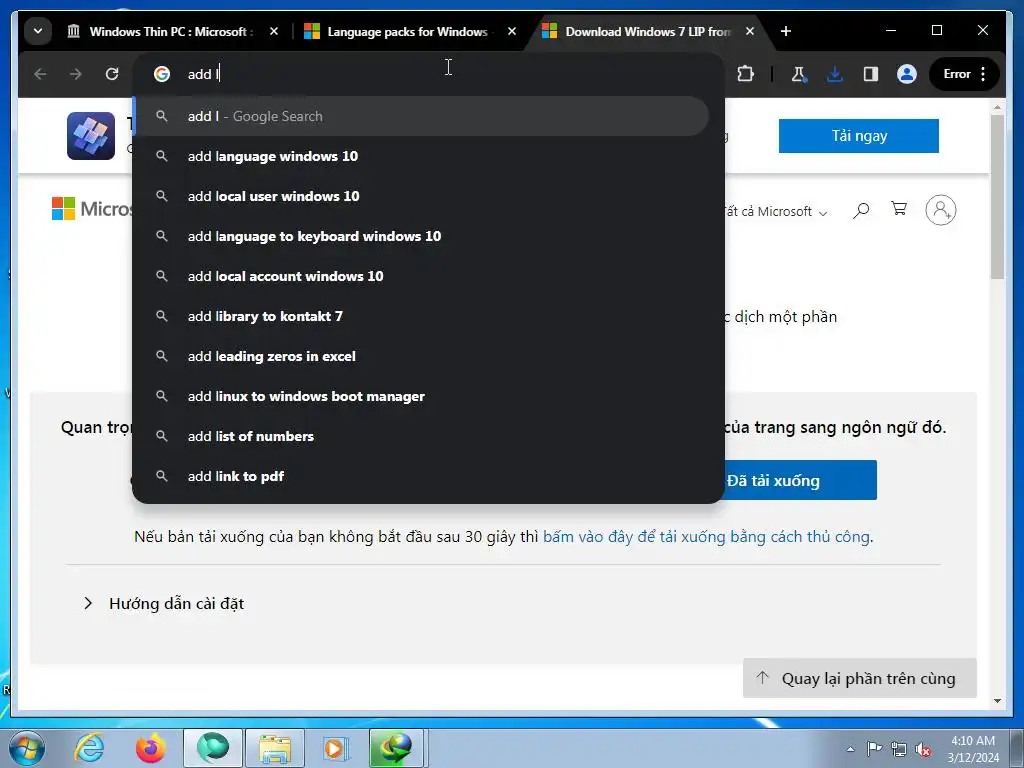Image resolution: width=1024 pixels, height=768 pixels.
Task: Toggle the browser side panel
Action: click(871, 74)
